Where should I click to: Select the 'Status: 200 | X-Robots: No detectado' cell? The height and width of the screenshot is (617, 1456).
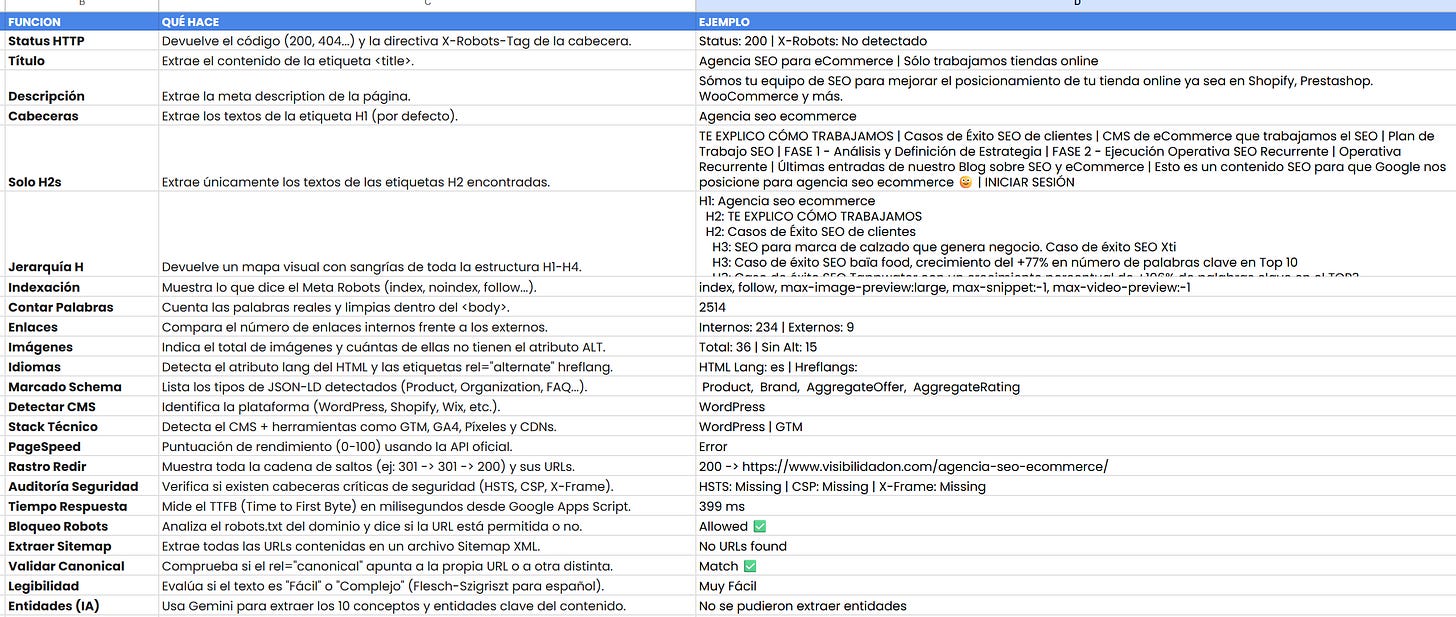tap(1075, 41)
